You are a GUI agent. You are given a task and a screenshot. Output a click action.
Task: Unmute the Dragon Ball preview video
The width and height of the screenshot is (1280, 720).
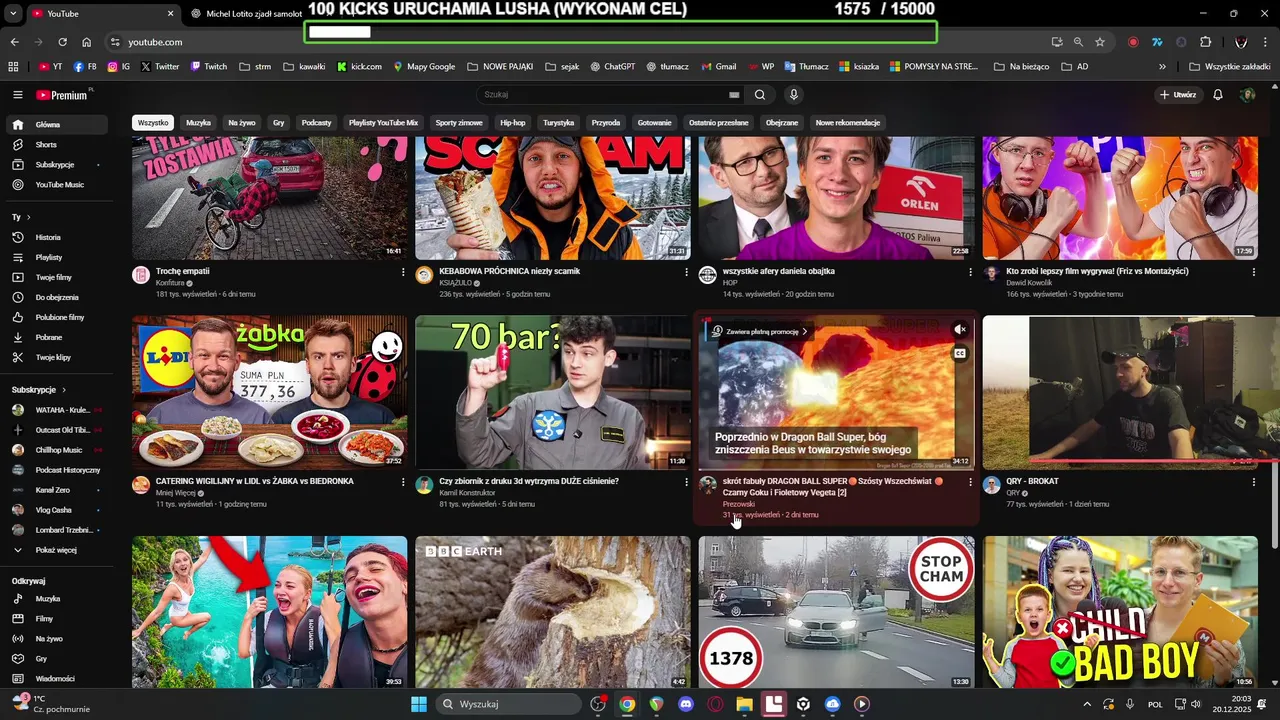coord(960,330)
